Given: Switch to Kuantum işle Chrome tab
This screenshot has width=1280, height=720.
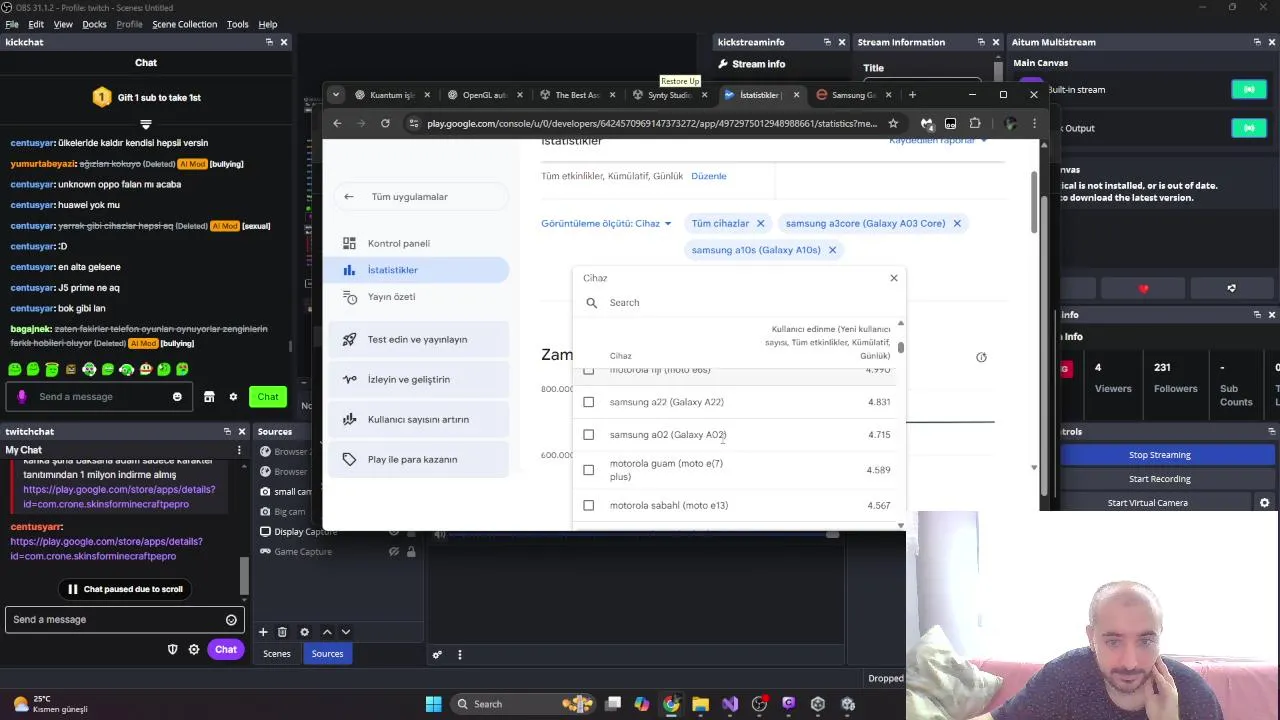Looking at the screenshot, I should [392, 95].
